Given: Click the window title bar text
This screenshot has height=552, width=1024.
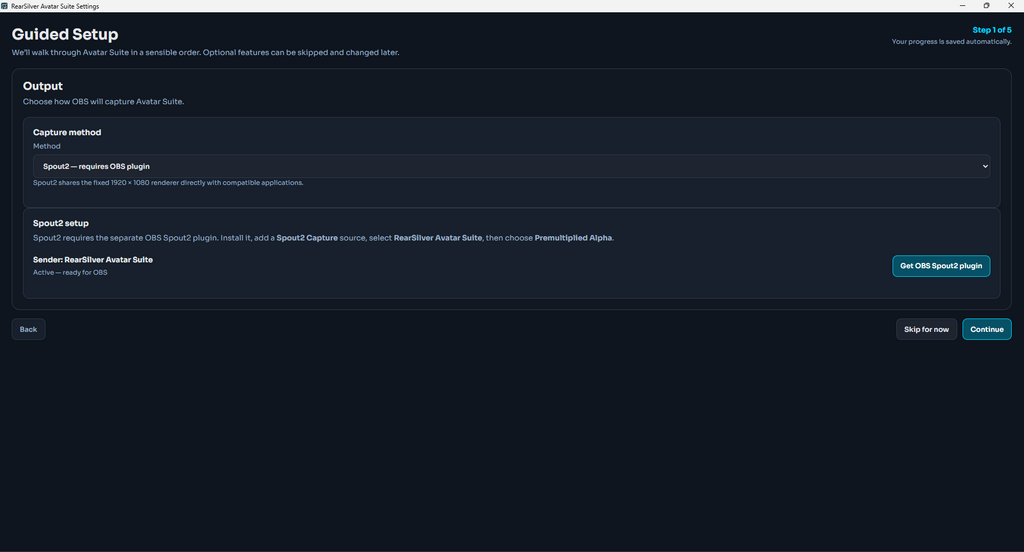Looking at the screenshot, I should click(x=55, y=6).
